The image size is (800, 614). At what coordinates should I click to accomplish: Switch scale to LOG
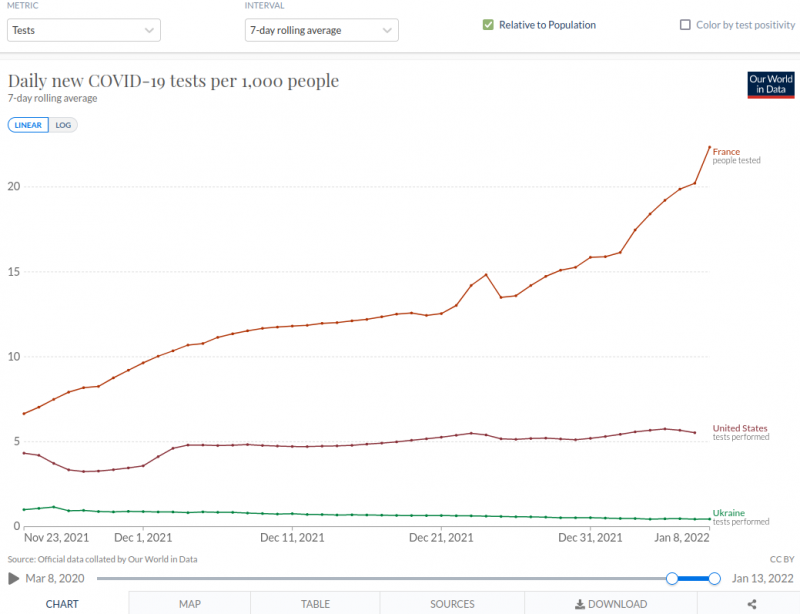pos(65,125)
